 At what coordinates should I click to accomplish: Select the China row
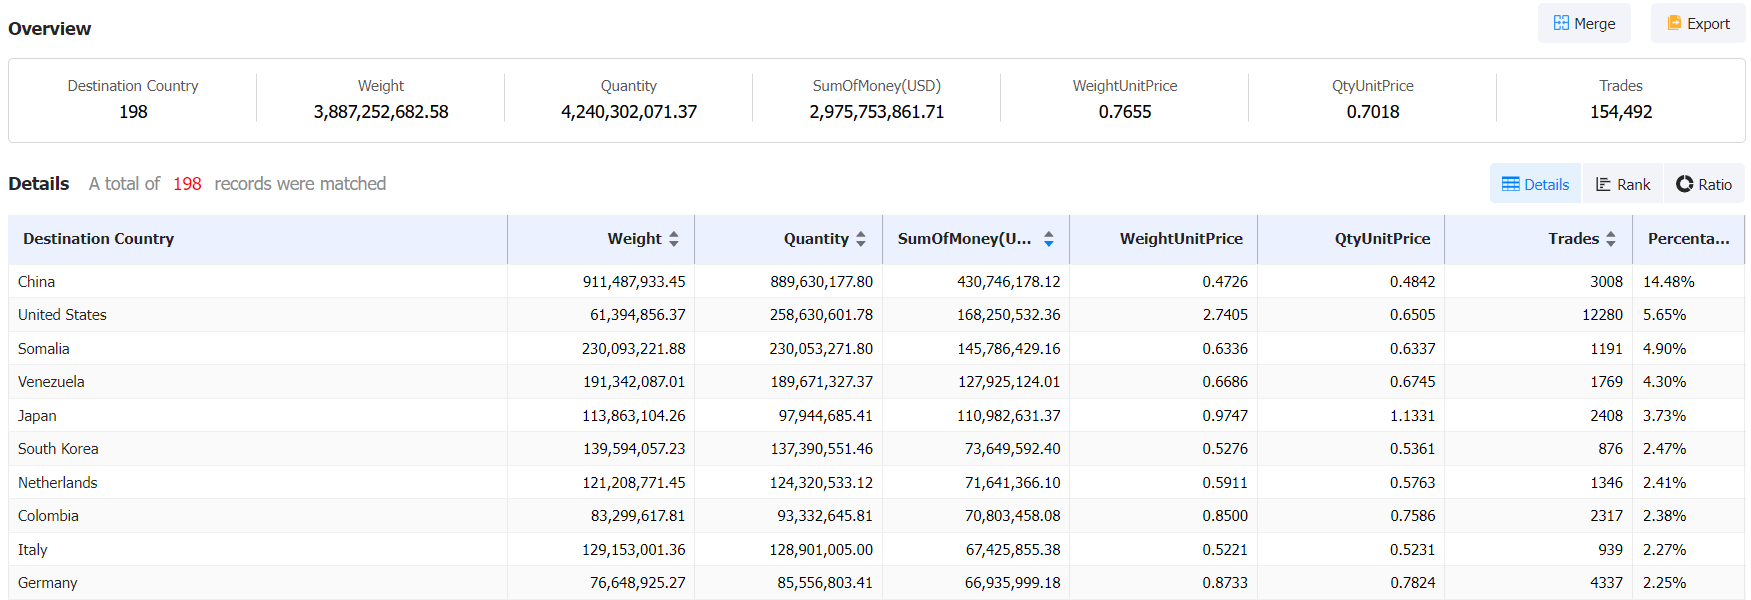[37, 282]
